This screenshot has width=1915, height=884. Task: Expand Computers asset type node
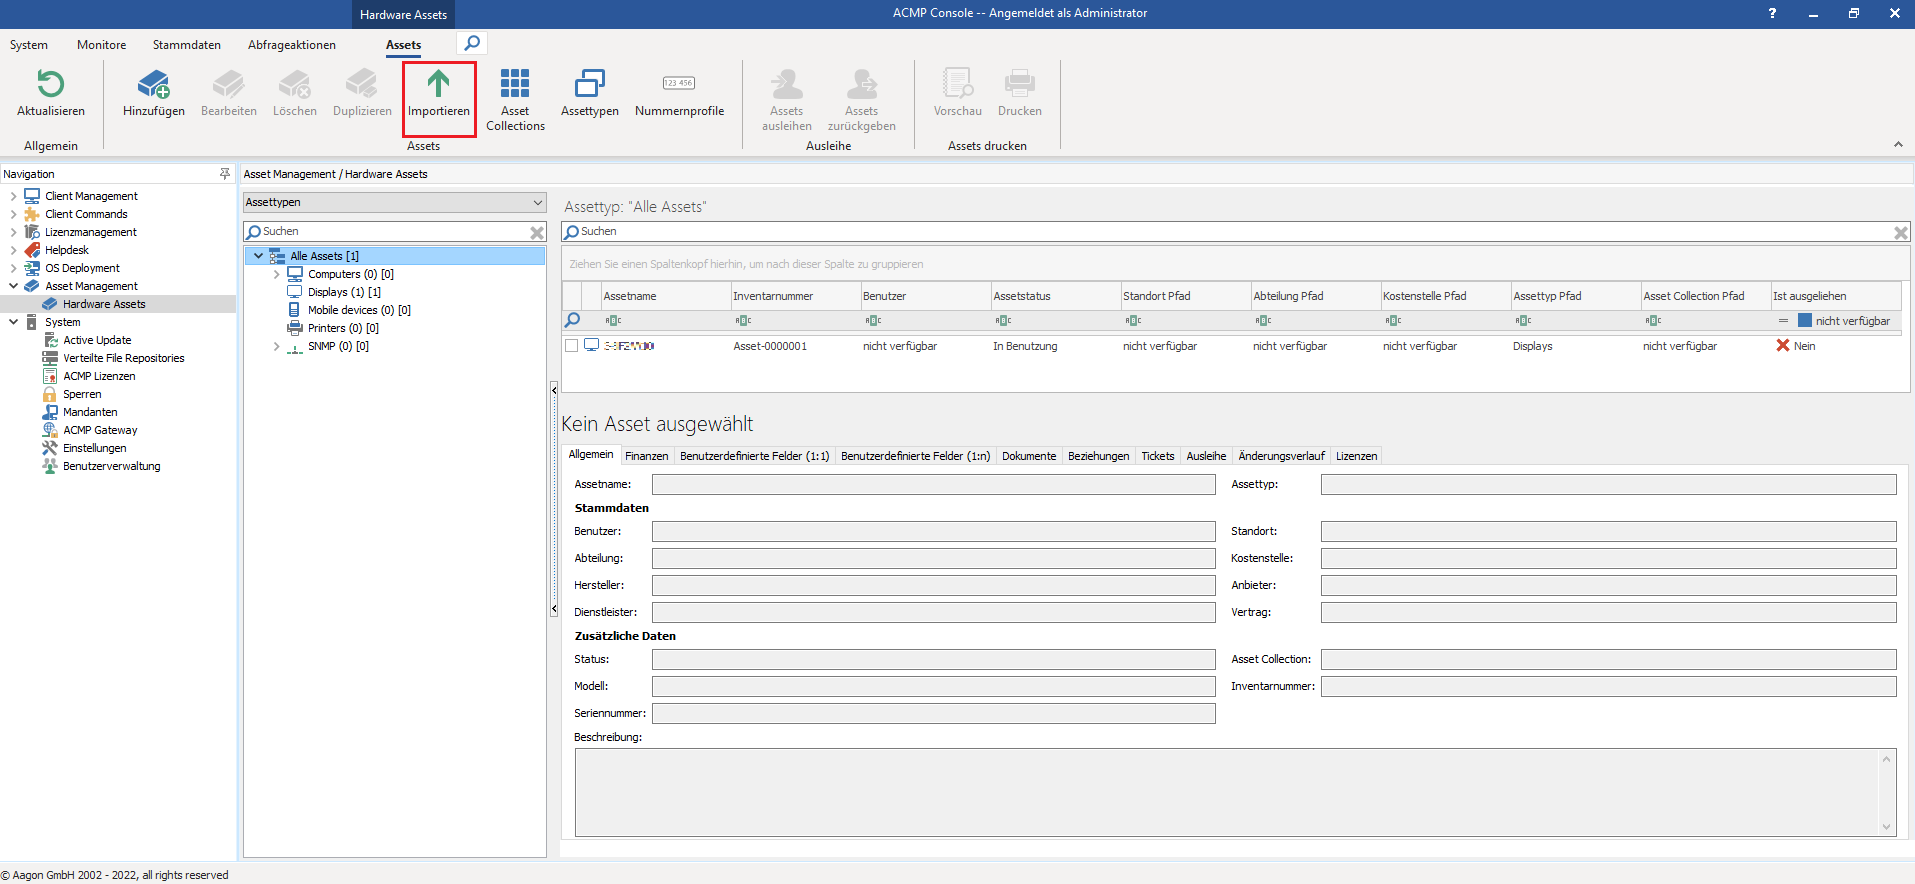pyautogui.click(x=277, y=274)
